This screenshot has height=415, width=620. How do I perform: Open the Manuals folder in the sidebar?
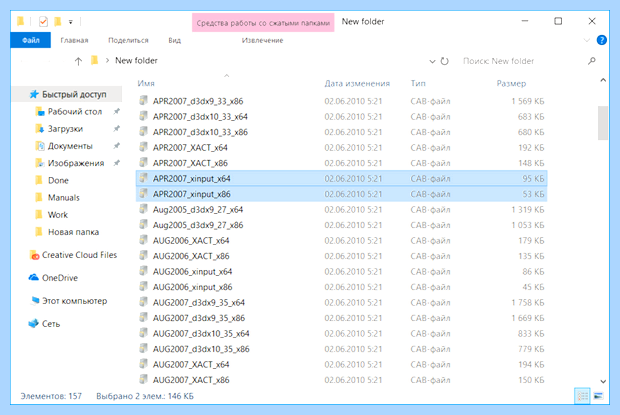[63, 198]
